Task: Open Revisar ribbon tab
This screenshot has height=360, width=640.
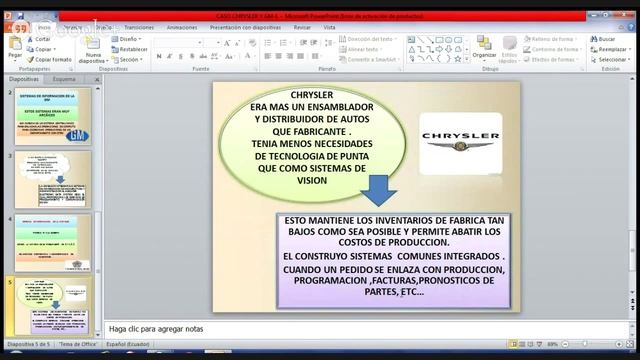Action: tap(302, 27)
